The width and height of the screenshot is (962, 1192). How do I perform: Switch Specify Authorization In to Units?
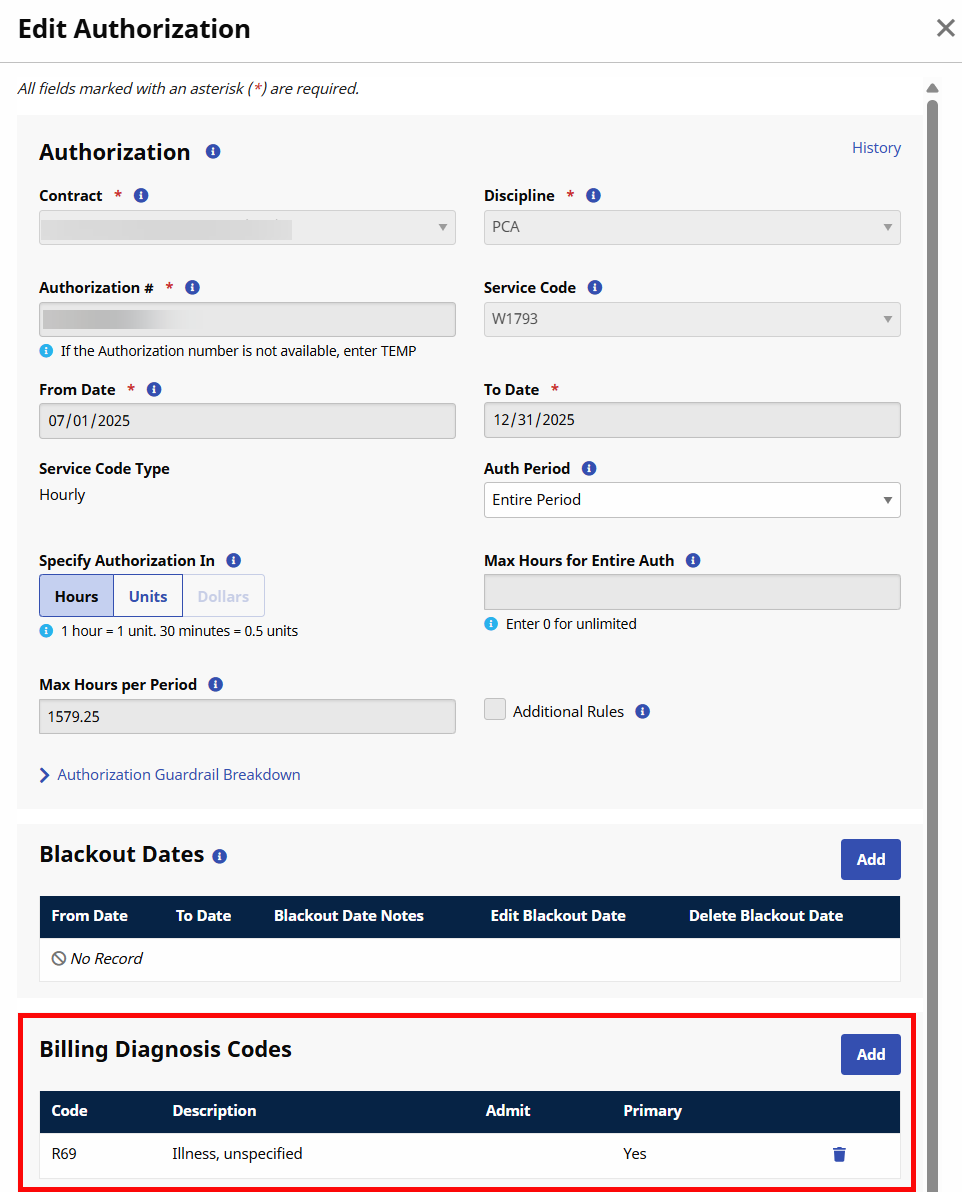tap(147, 595)
